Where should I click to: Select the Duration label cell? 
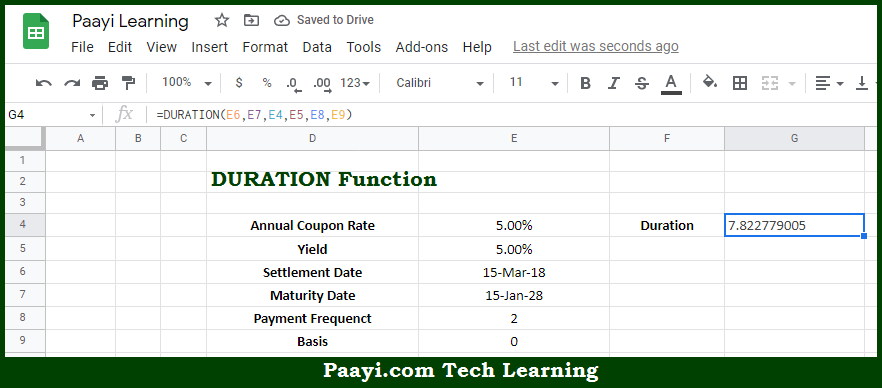[x=667, y=225]
